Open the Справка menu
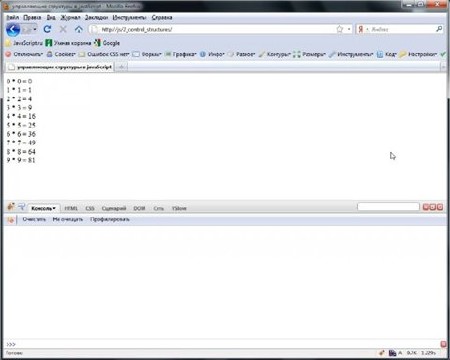Image resolution: width=450 pixels, height=360 pixels. [162, 17]
